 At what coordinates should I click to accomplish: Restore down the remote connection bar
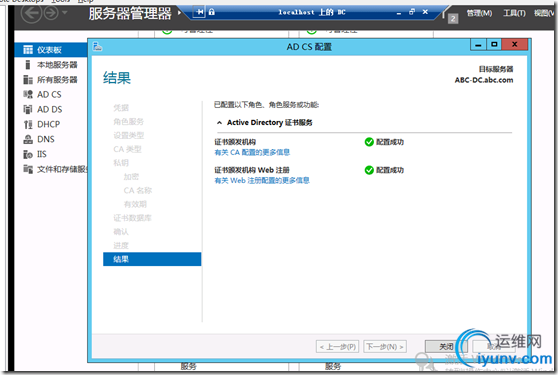pyautogui.click(x=412, y=12)
